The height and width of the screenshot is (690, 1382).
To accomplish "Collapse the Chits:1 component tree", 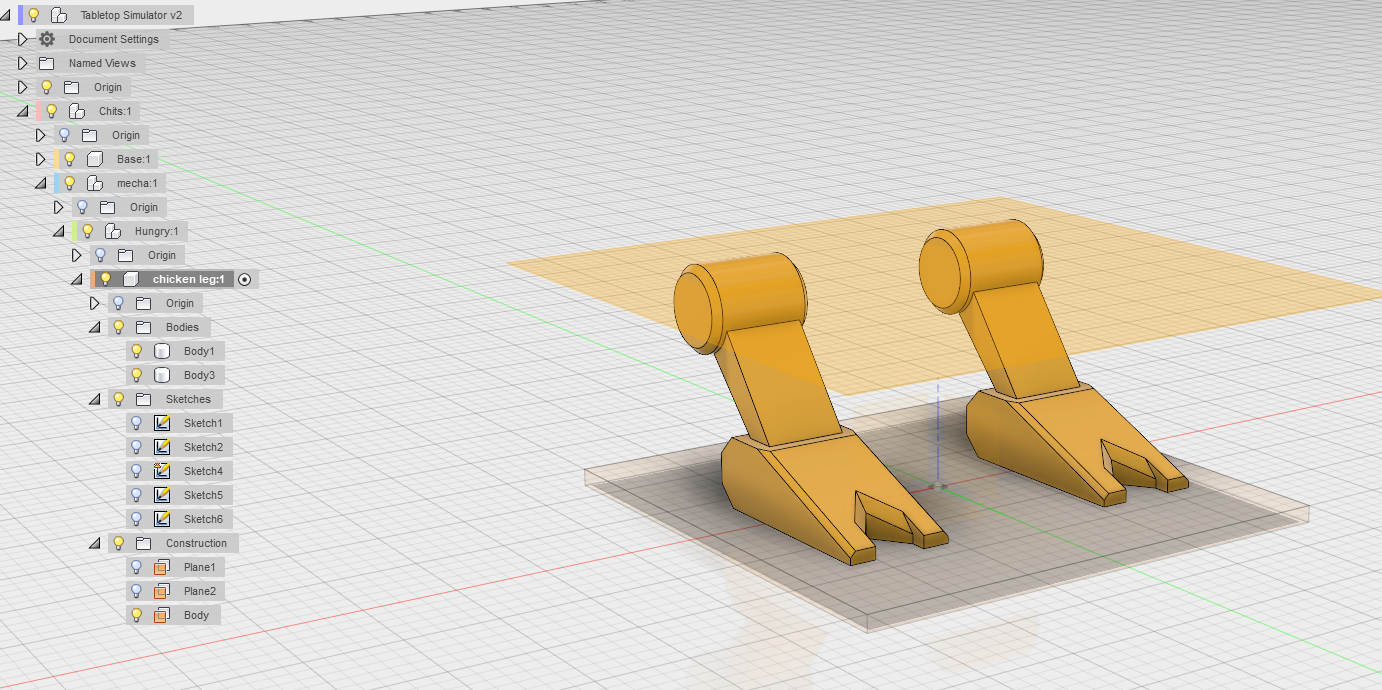I will pos(23,112).
